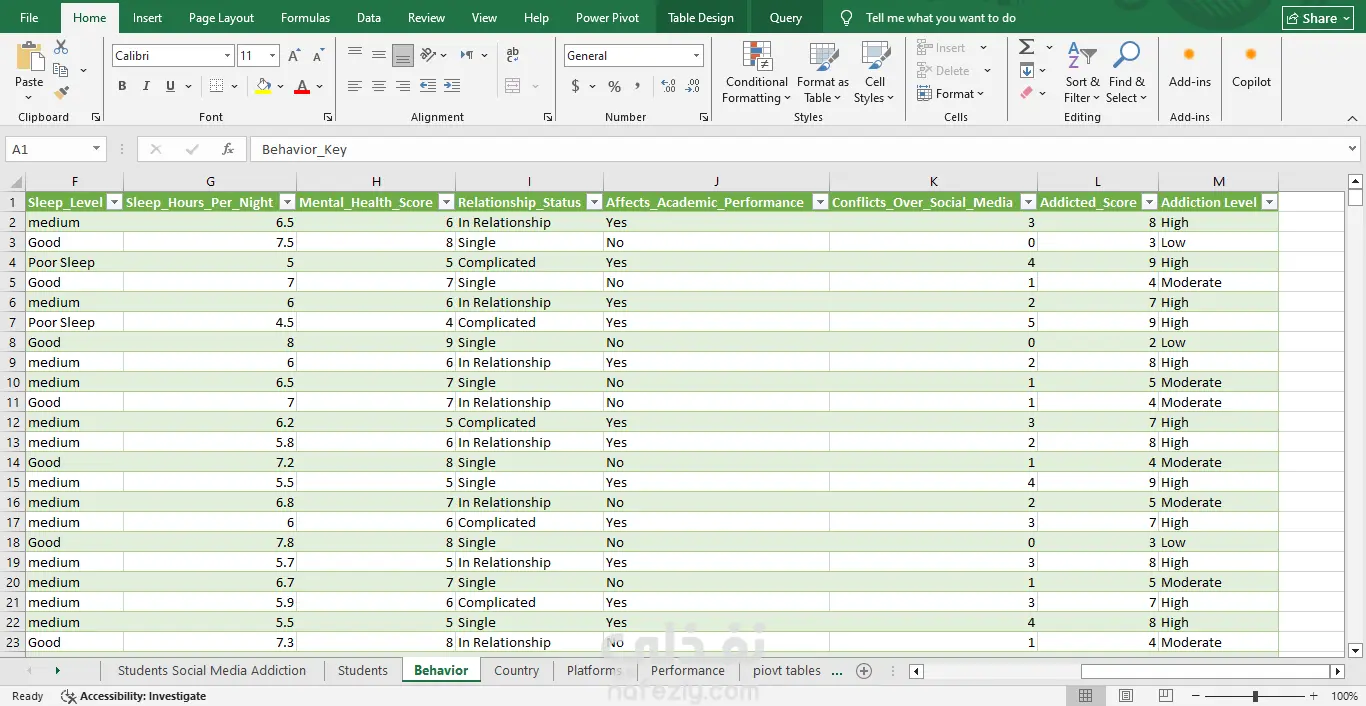The width and height of the screenshot is (1366, 706).
Task: Apply percent style
Action: 614,86
